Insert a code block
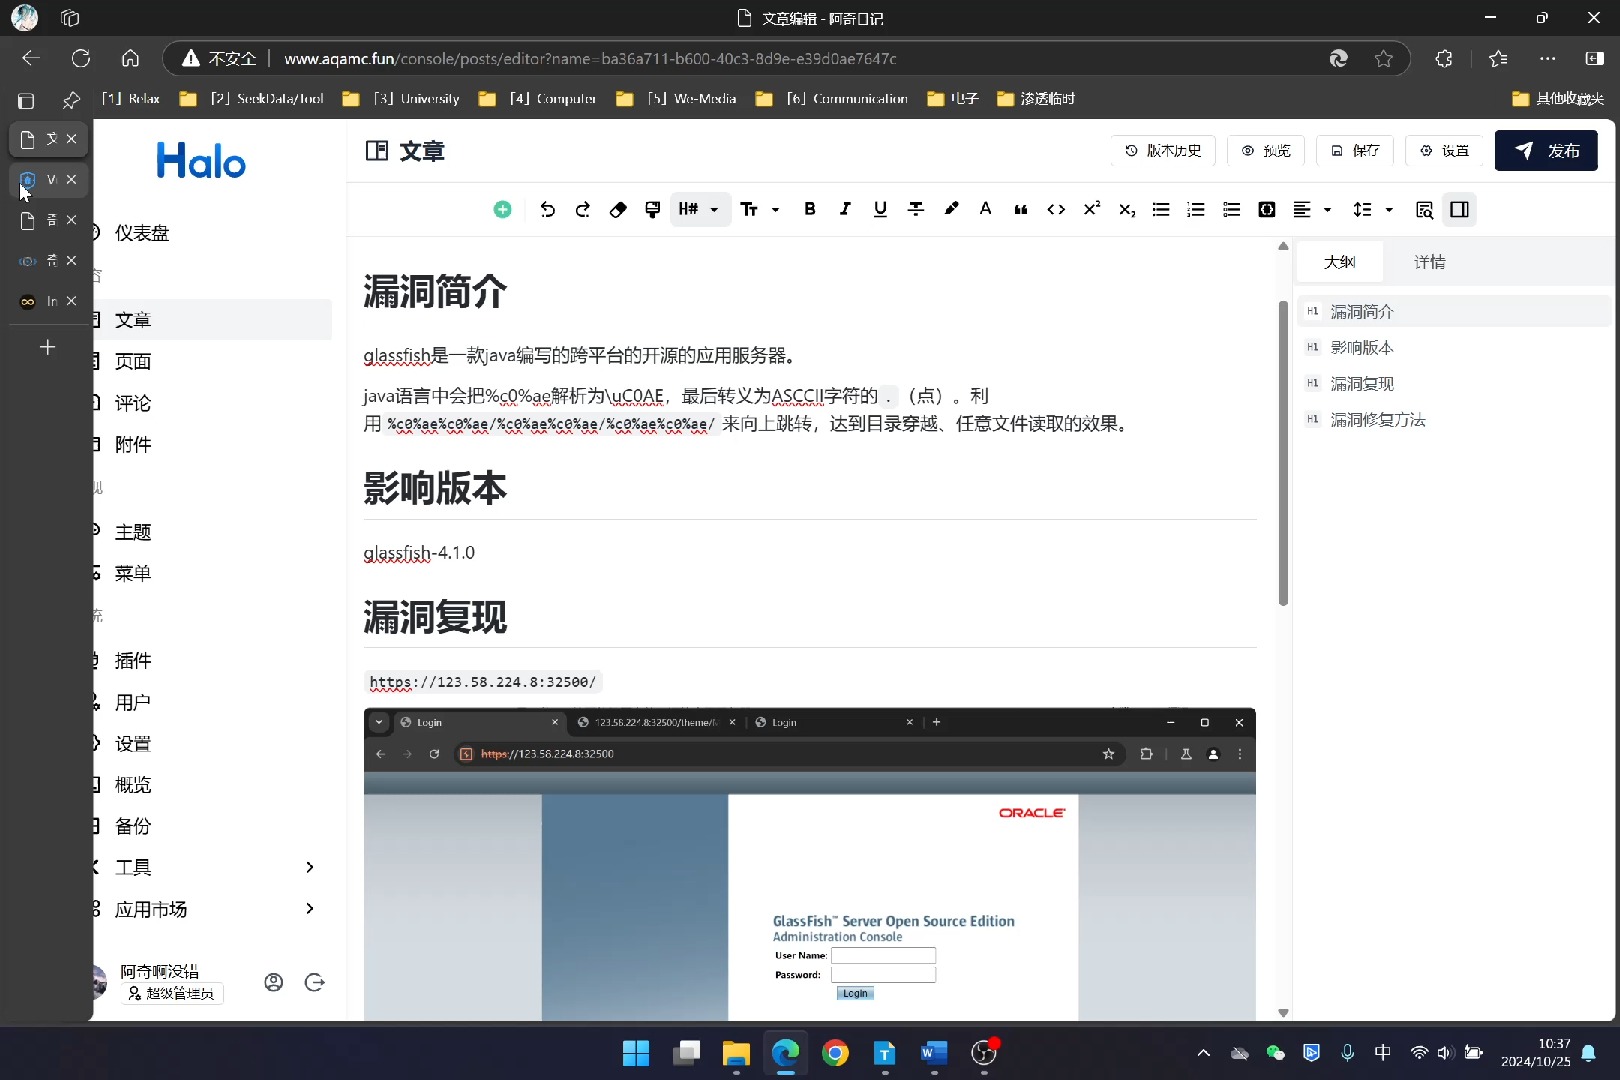Screen dimensions: 1620x1080 [x=1267, y=209]
